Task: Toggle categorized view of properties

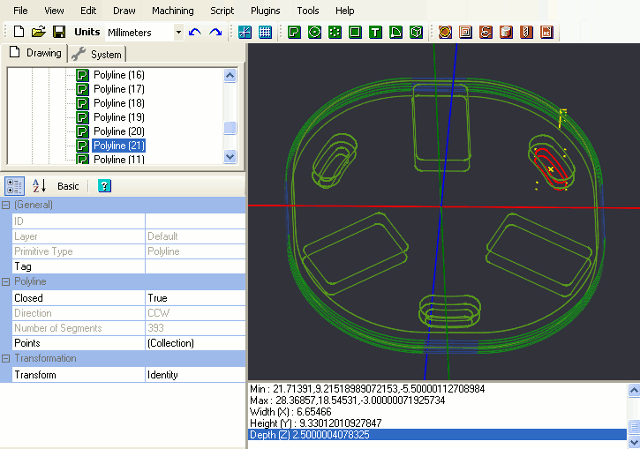Action: coord(16,186)
